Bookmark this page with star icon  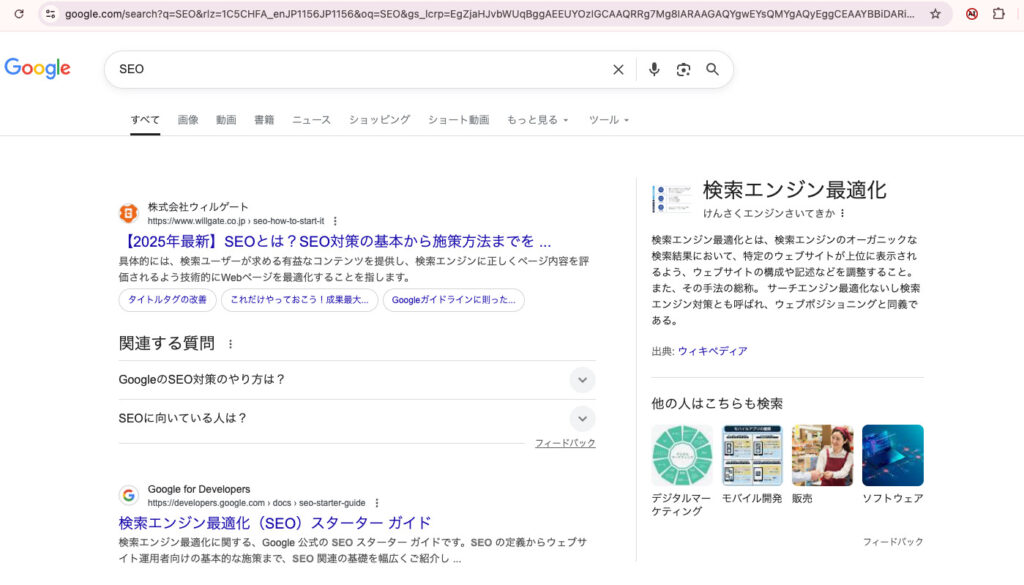[935, 14]
